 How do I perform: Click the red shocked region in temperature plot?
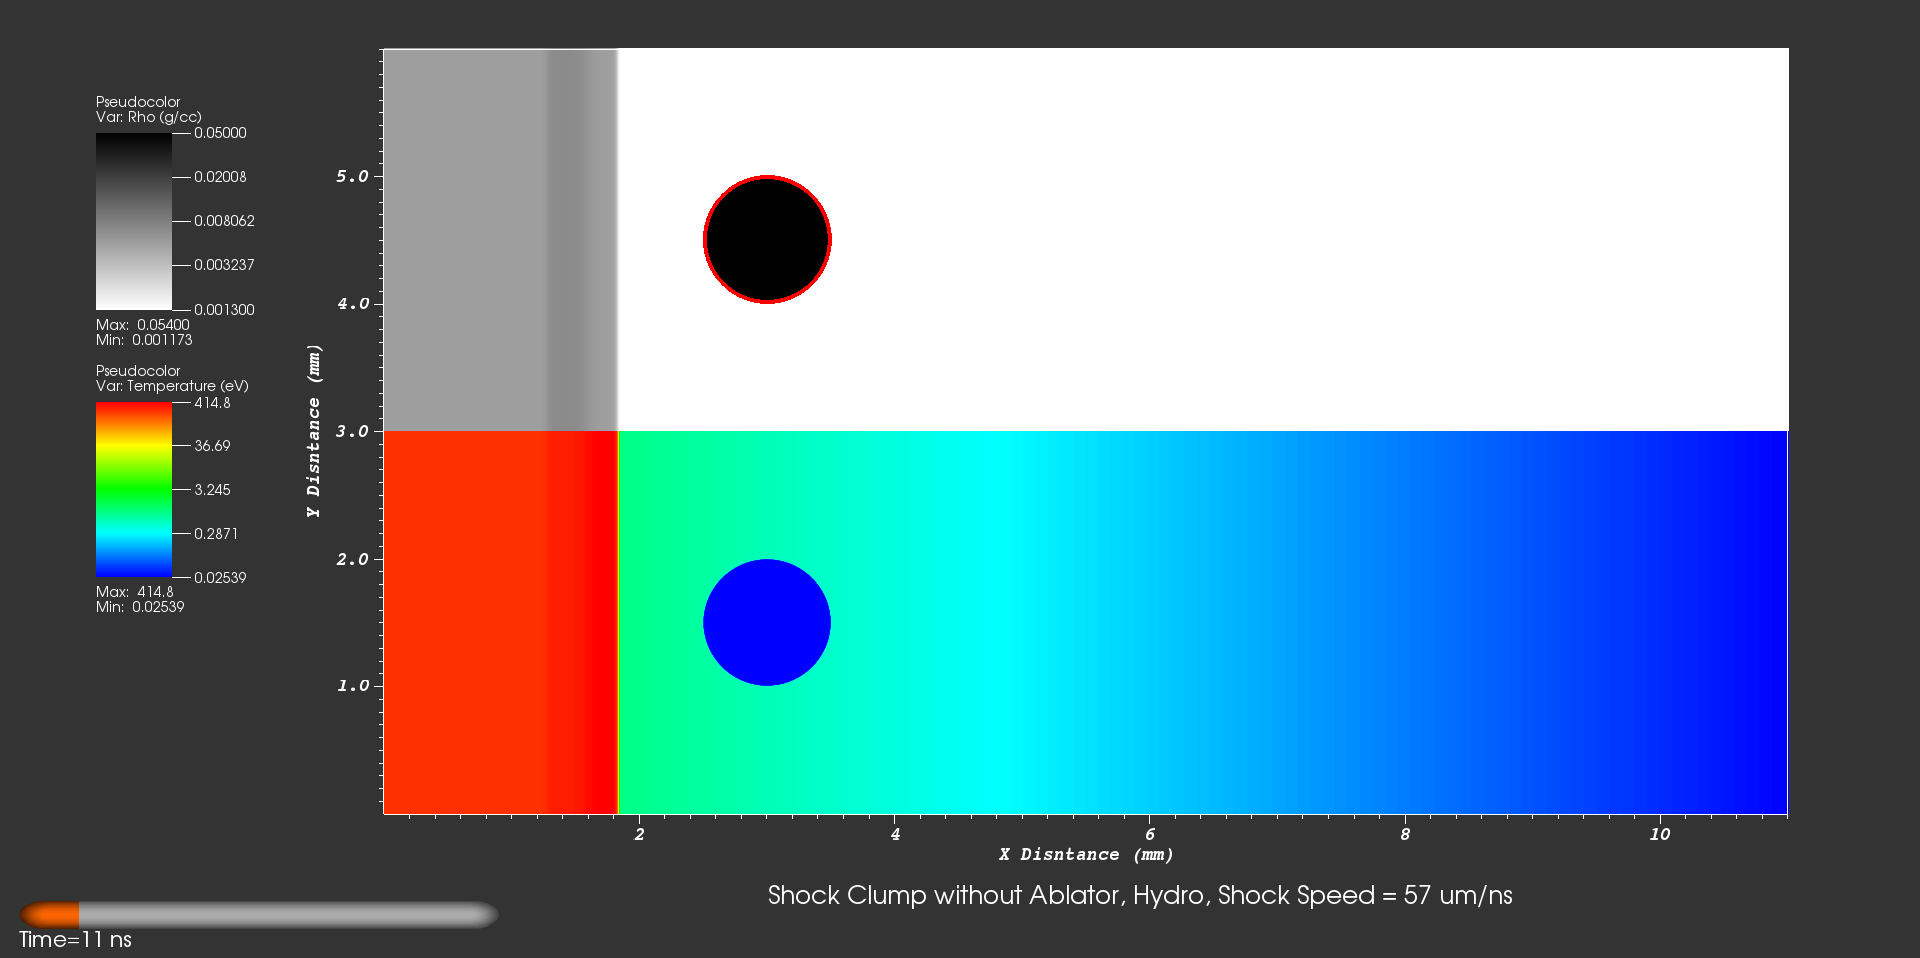point(500,622)
